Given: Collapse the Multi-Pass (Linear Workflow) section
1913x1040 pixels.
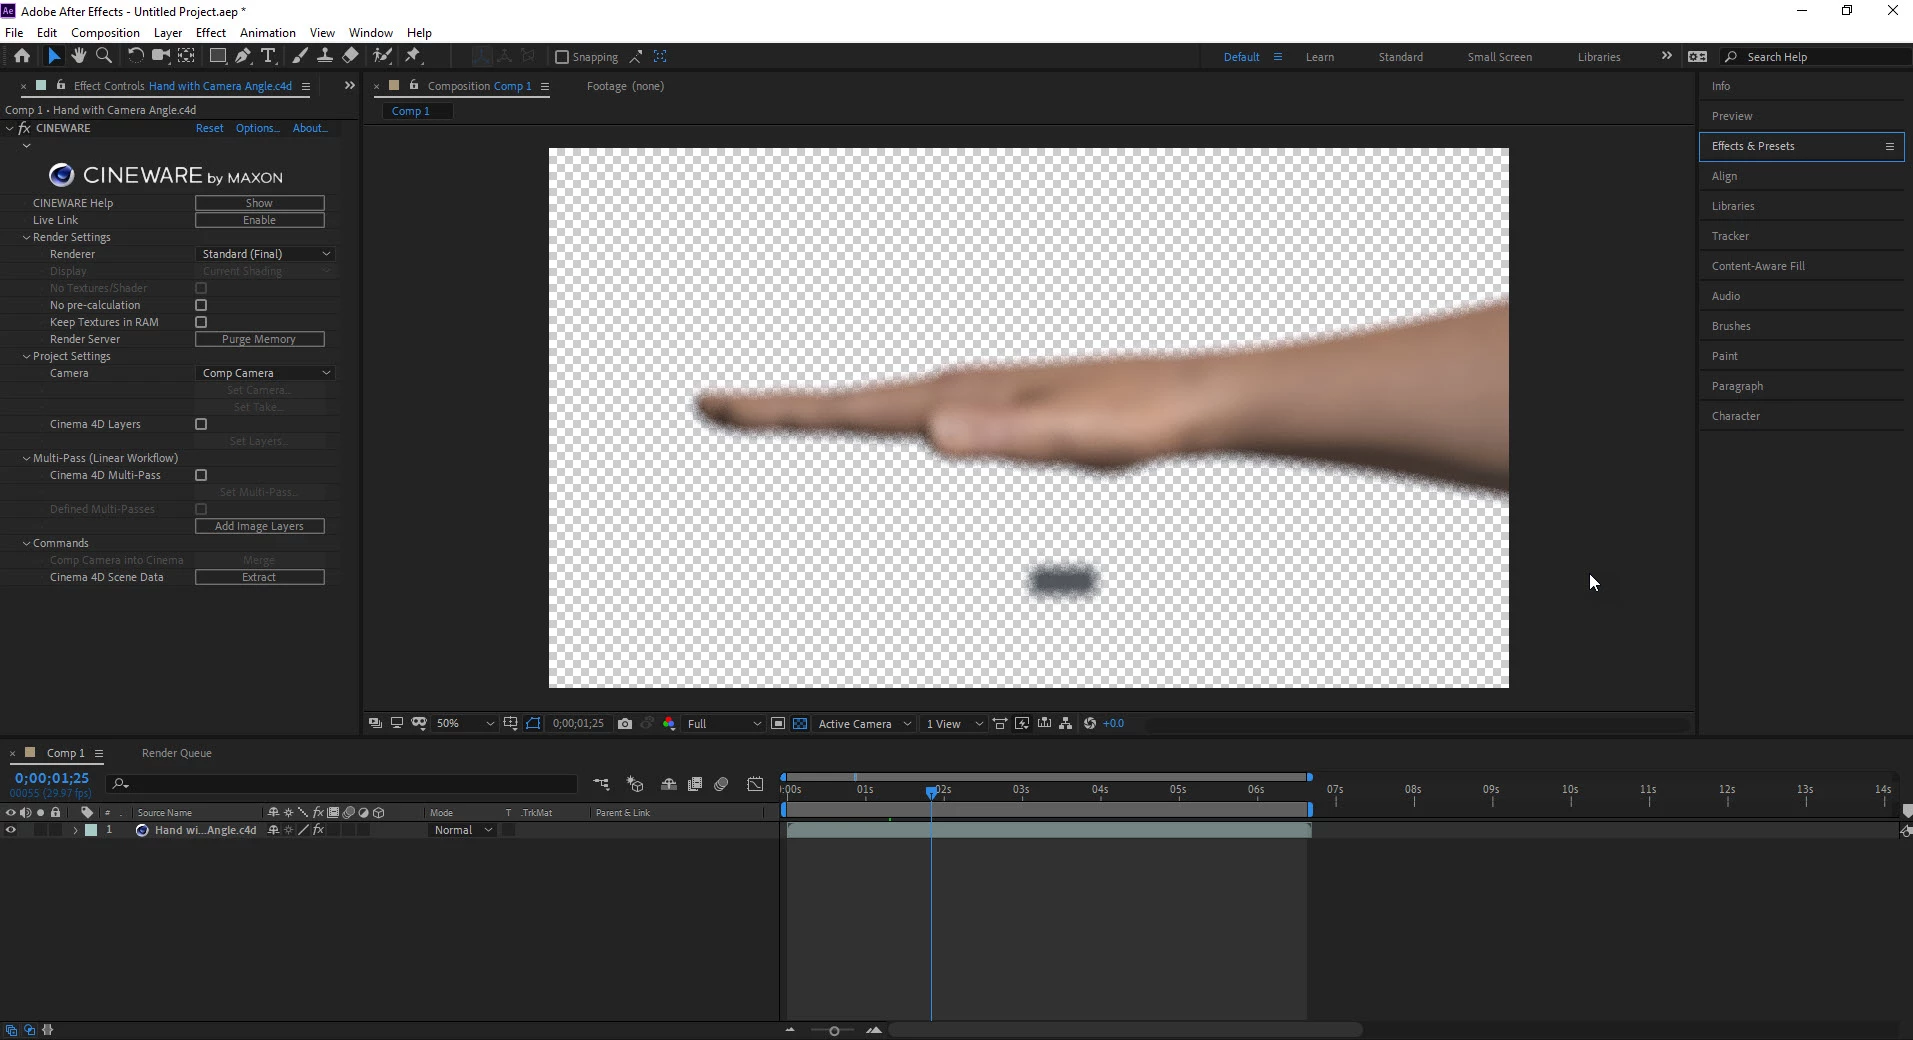Looking at the screenshot, I should (x=27, y=458).
